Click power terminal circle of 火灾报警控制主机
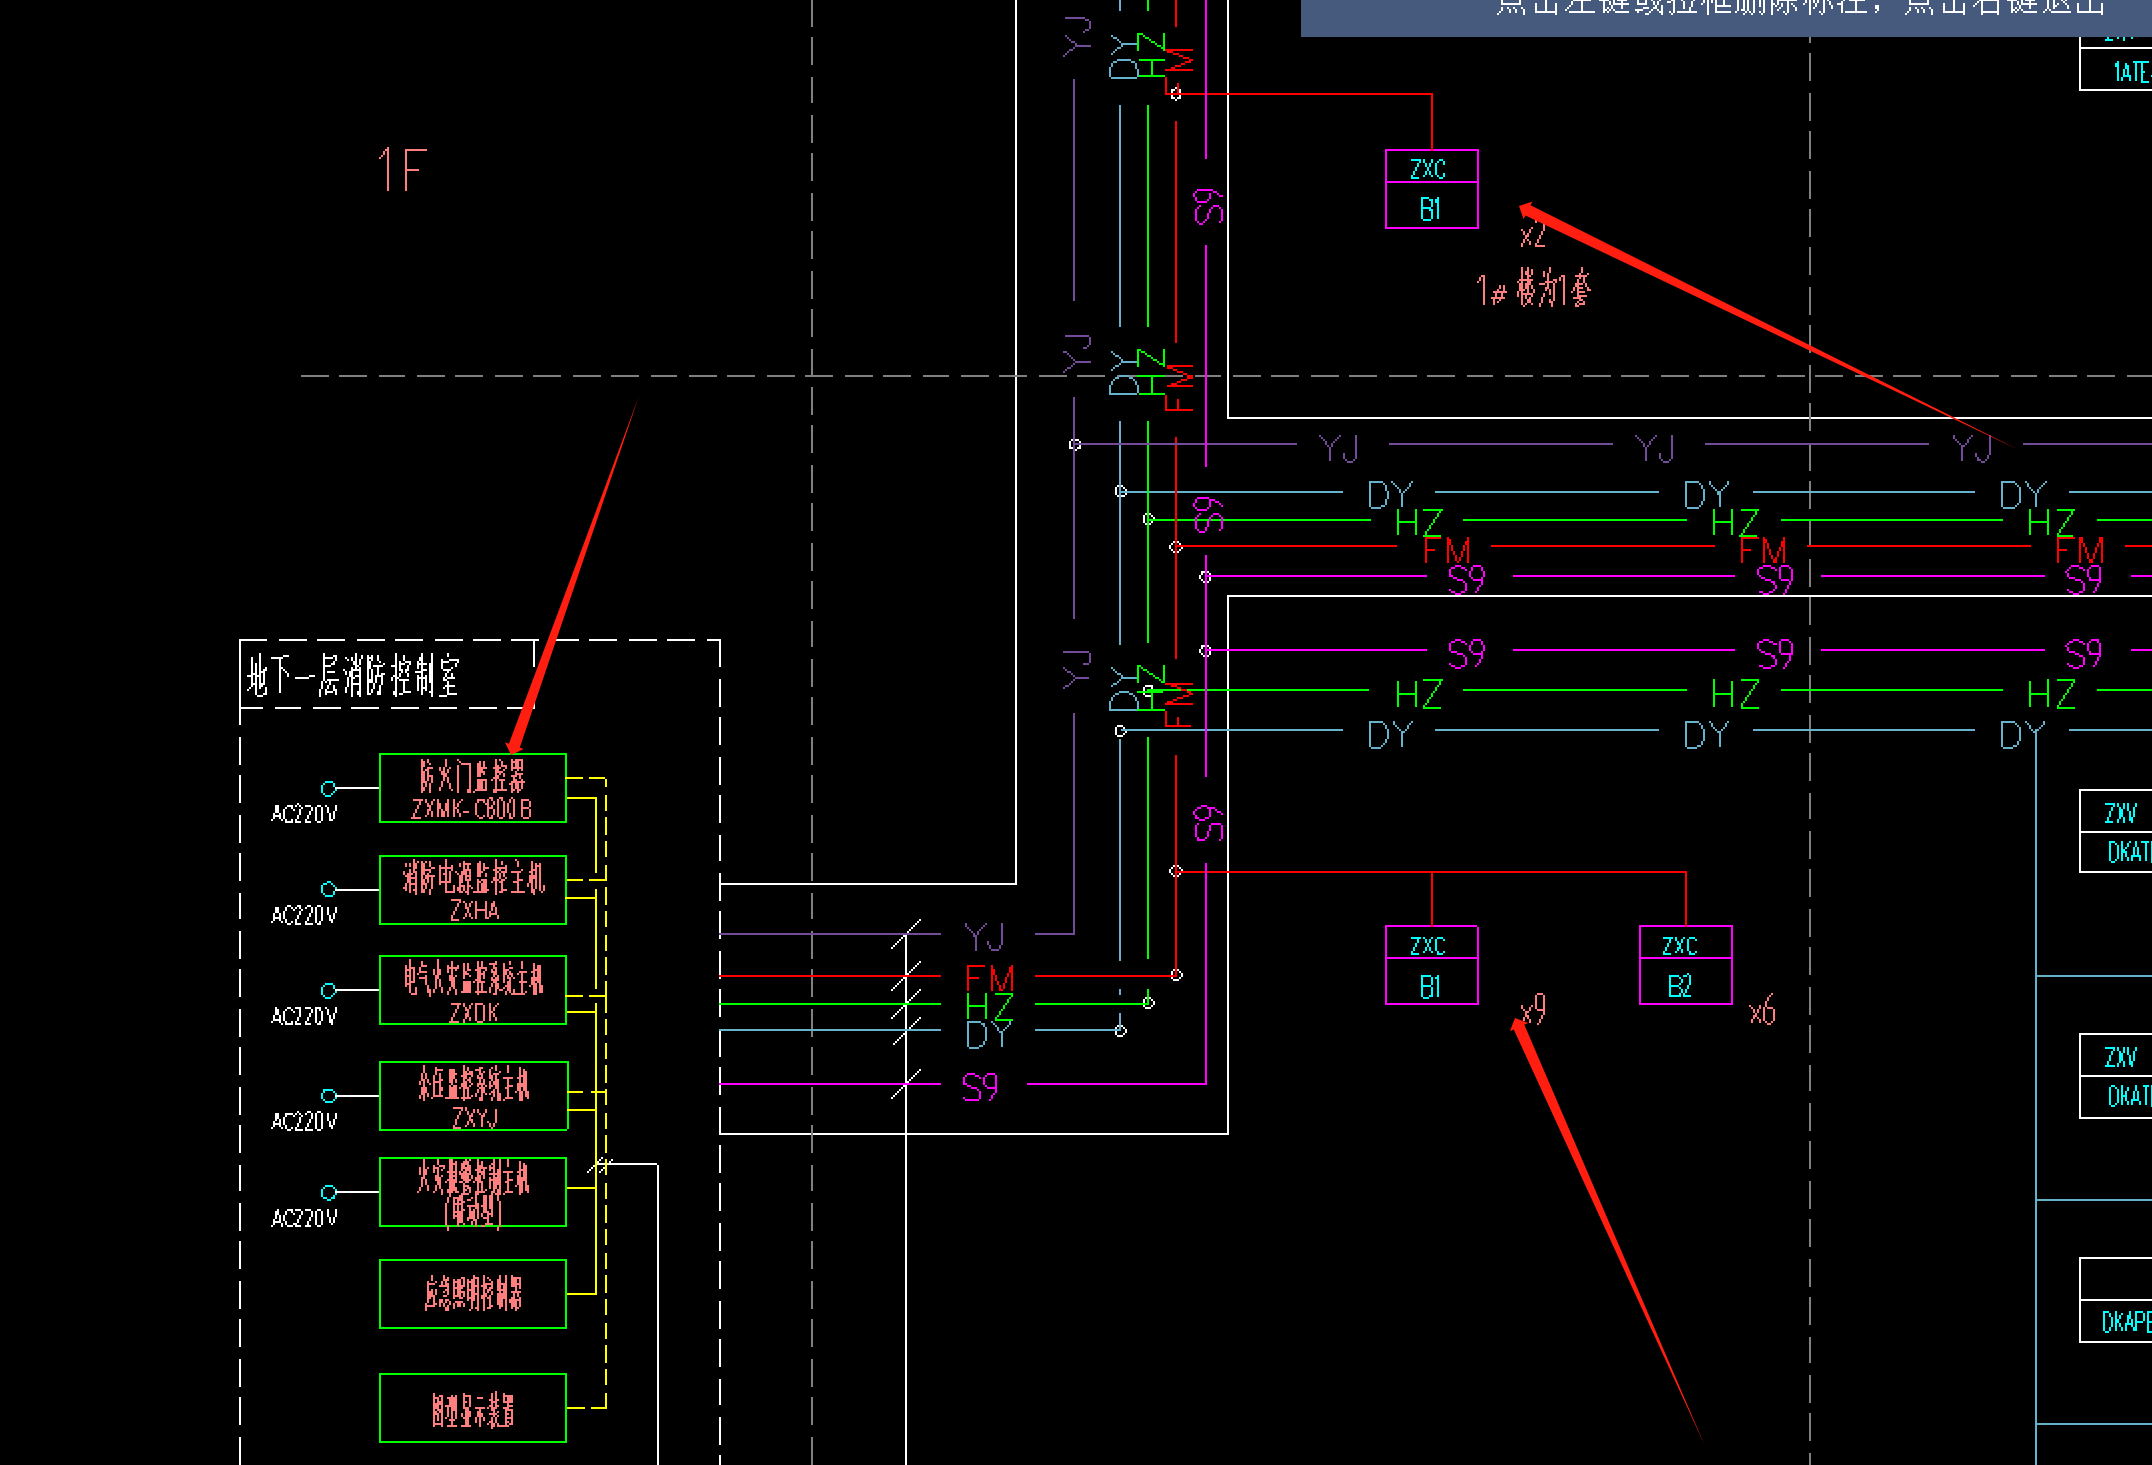 [328, 1192]
